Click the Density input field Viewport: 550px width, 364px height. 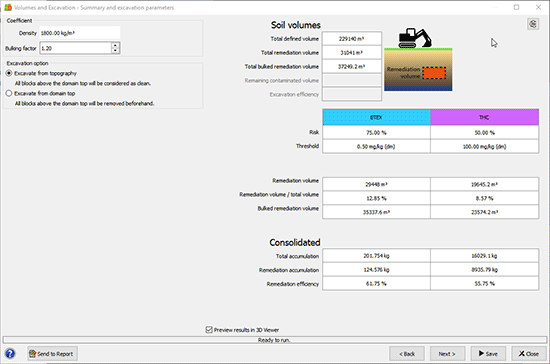pos(80,33)
